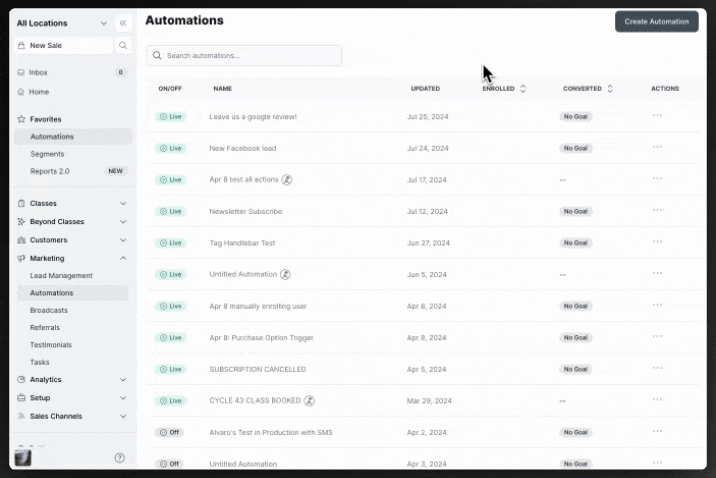The height and width of the screenshot is (478, 716).
Task: Toggle Live status for Apr 8 test all actions
Action: tap(170, 179)
